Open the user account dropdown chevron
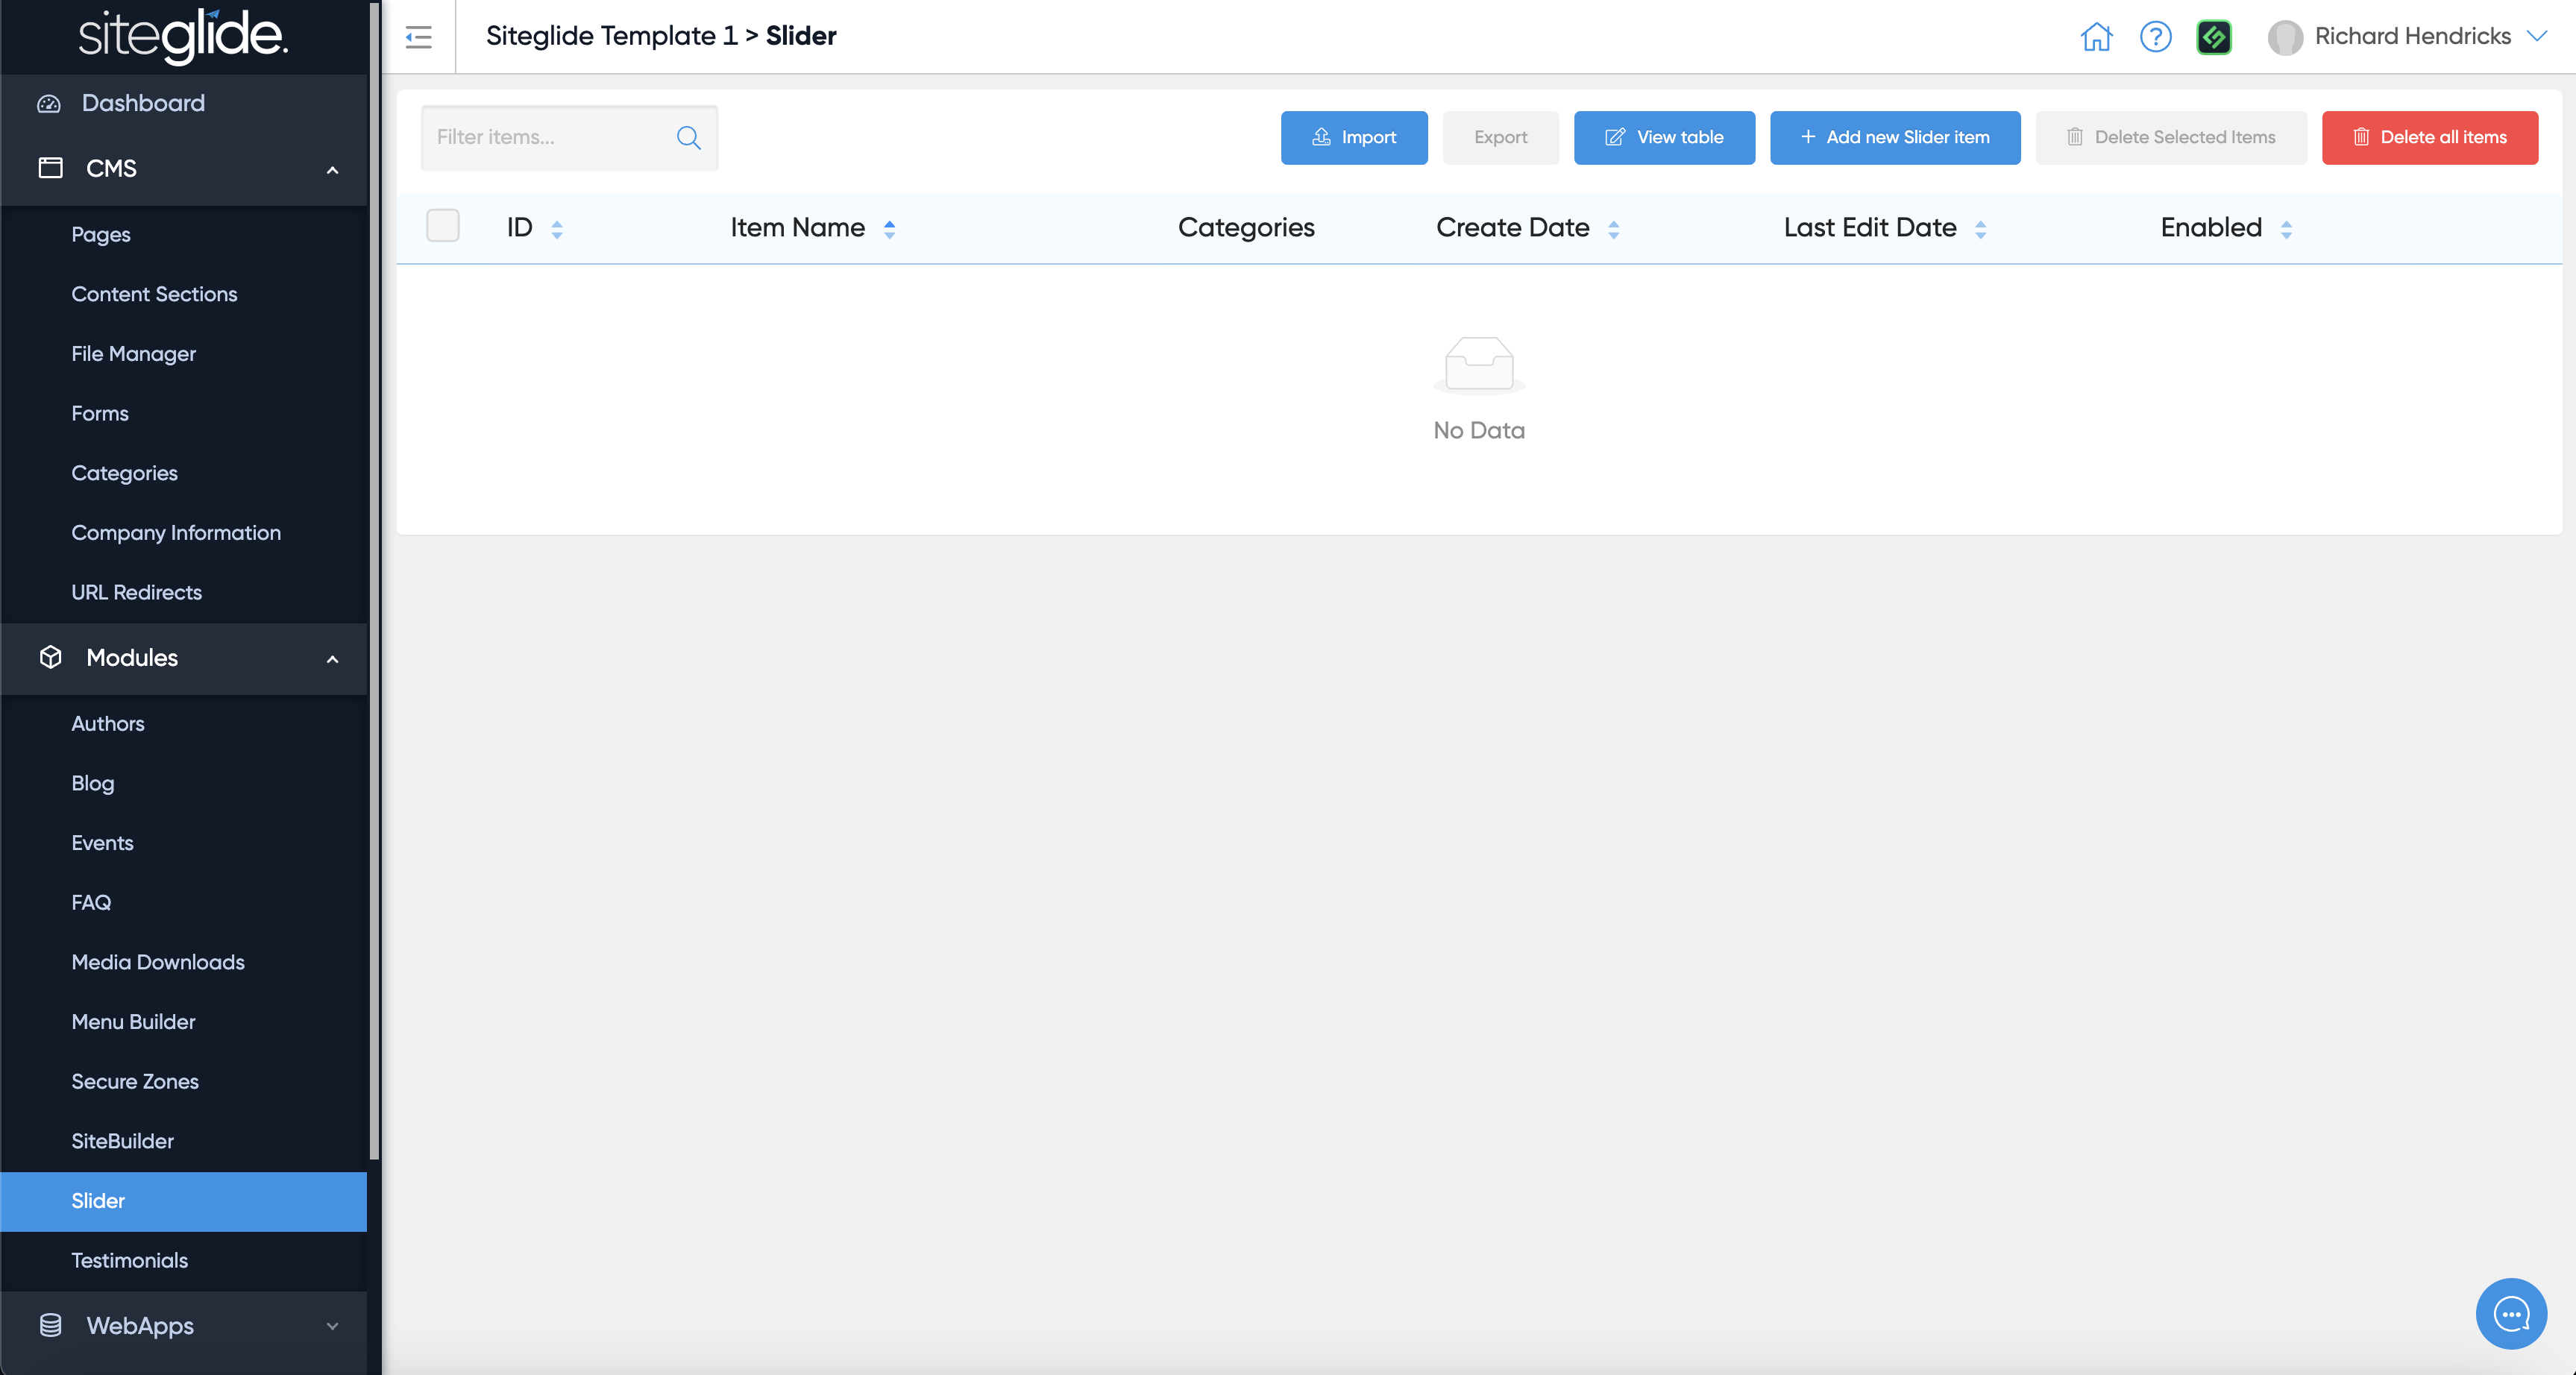Screen dimensions: 2576x1375 (2537, 36)
